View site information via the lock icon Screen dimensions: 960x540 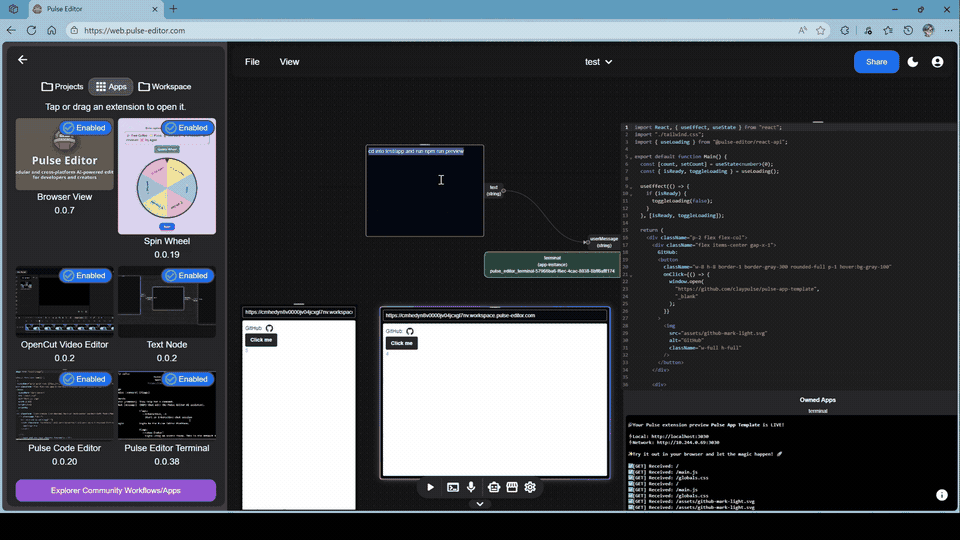74,30
